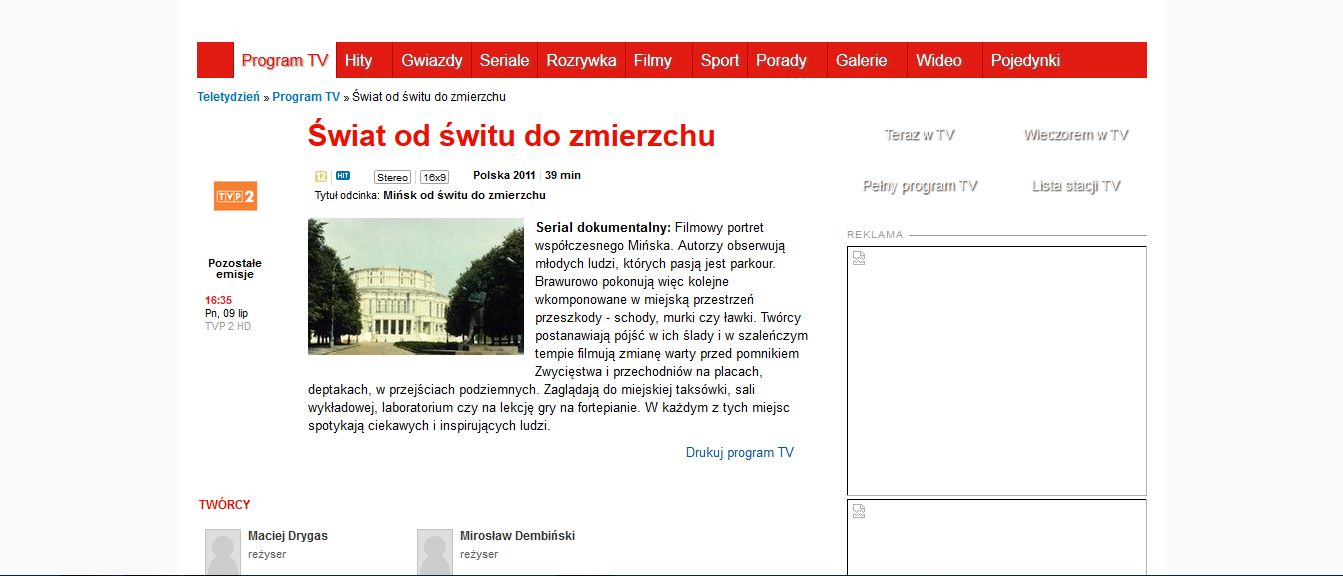Click the Polska 2011 text

504,175
